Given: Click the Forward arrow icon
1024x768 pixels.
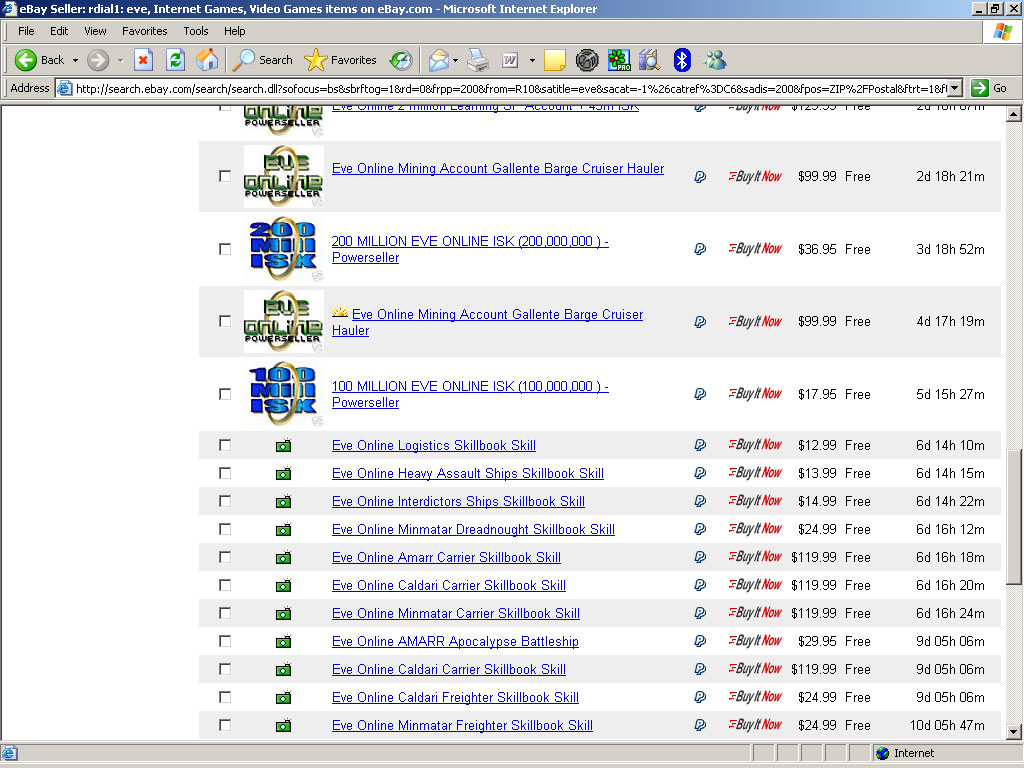Looking at the screenshot, I should [x=98, y=60].
